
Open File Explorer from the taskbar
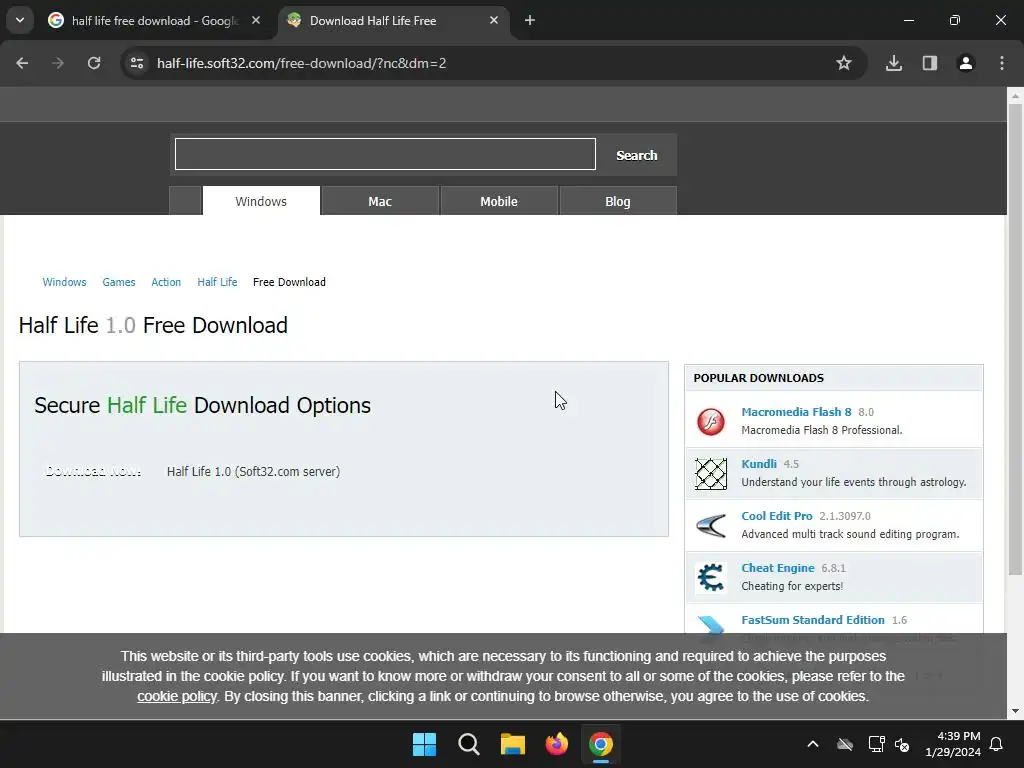coord(513,744)
